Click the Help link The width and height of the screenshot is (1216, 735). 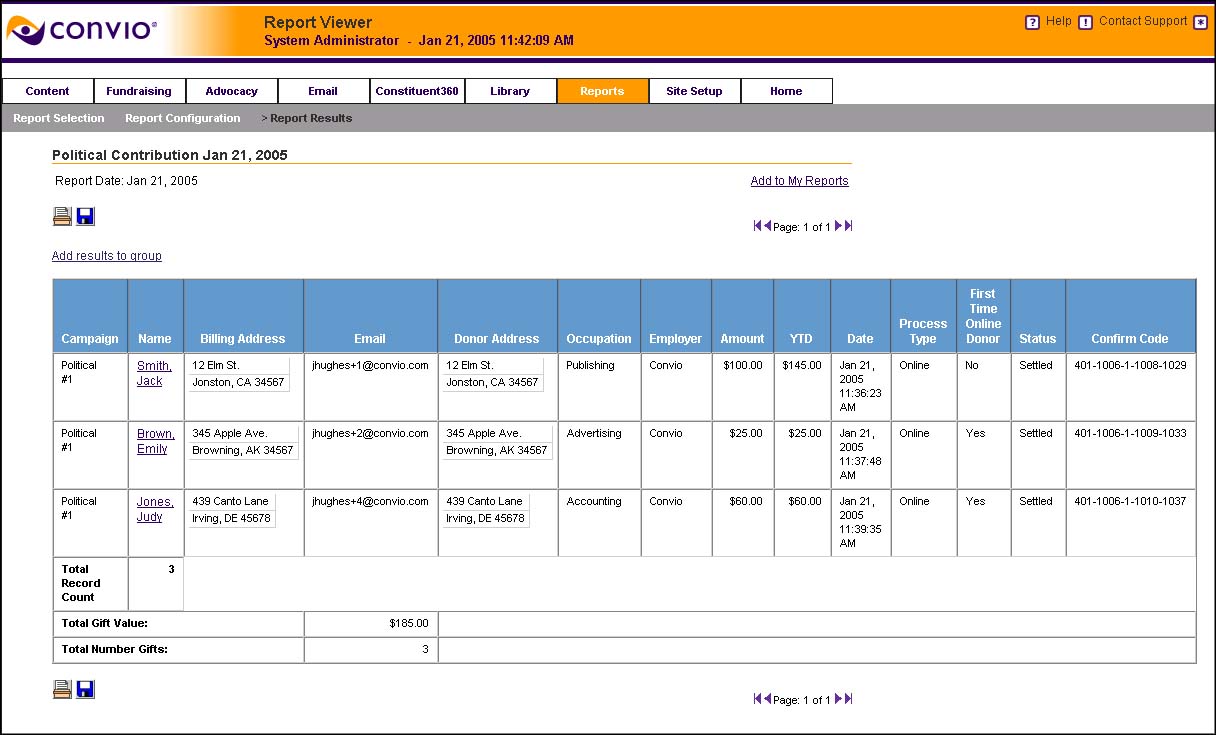[x=1059, y=21]
